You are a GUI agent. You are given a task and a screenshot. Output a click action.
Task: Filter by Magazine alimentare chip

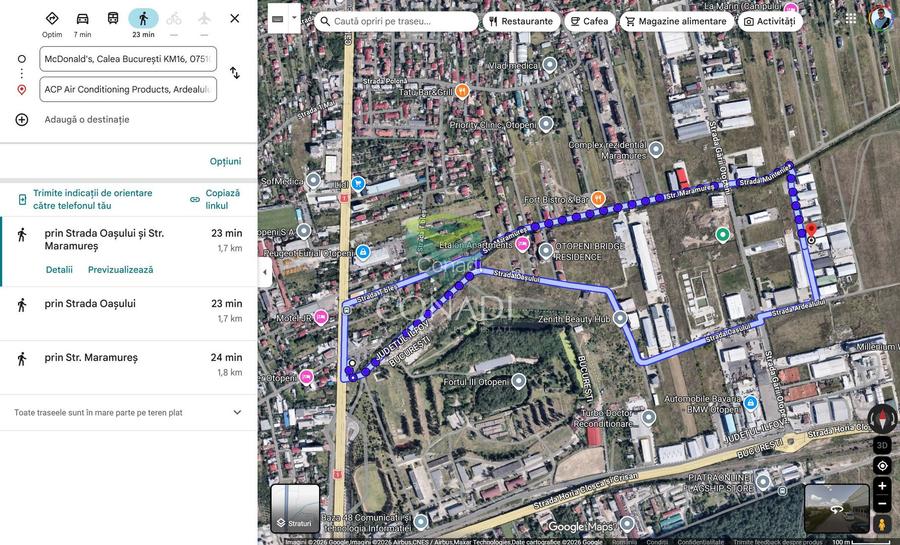click(677, 21)
